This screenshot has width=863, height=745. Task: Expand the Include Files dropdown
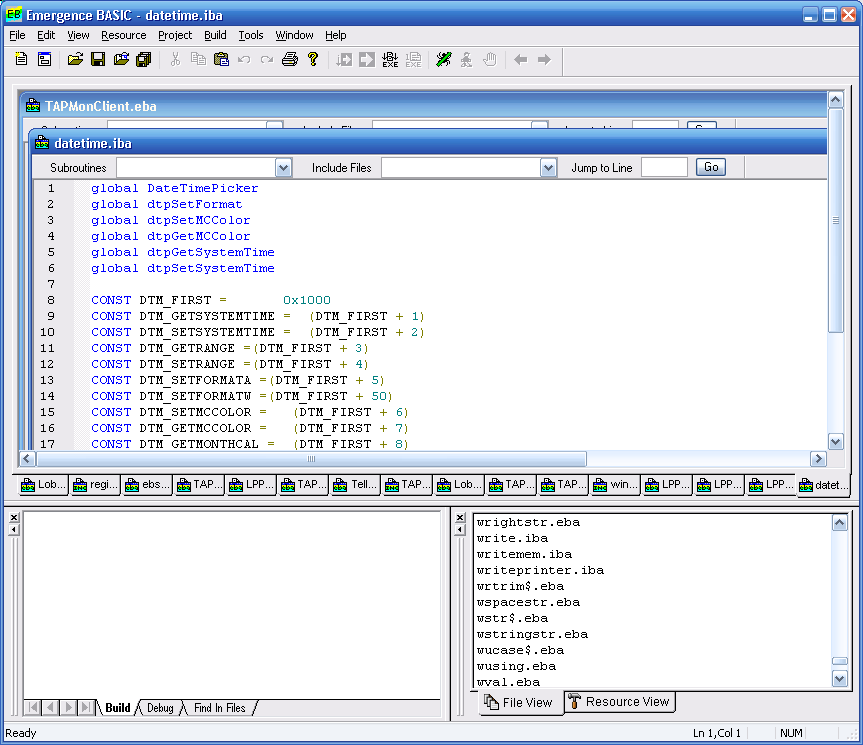[548, 168]
